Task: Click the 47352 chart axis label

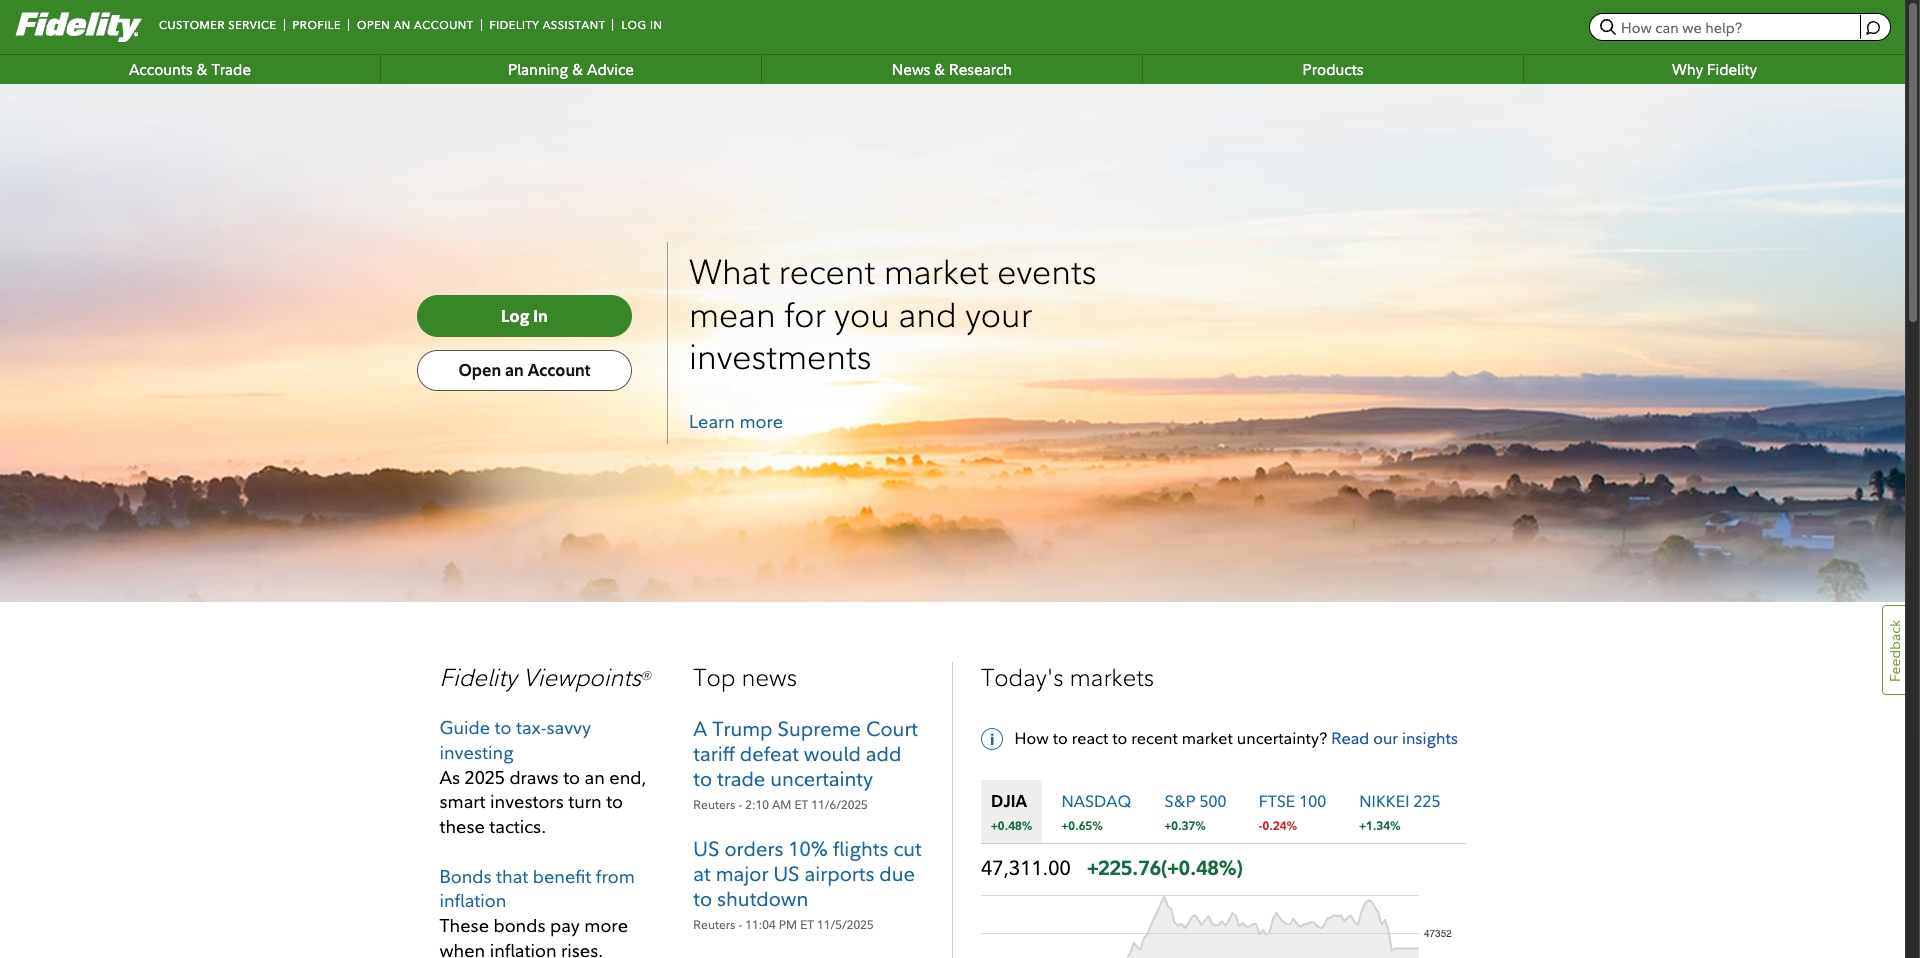Action: [1438, 933]
